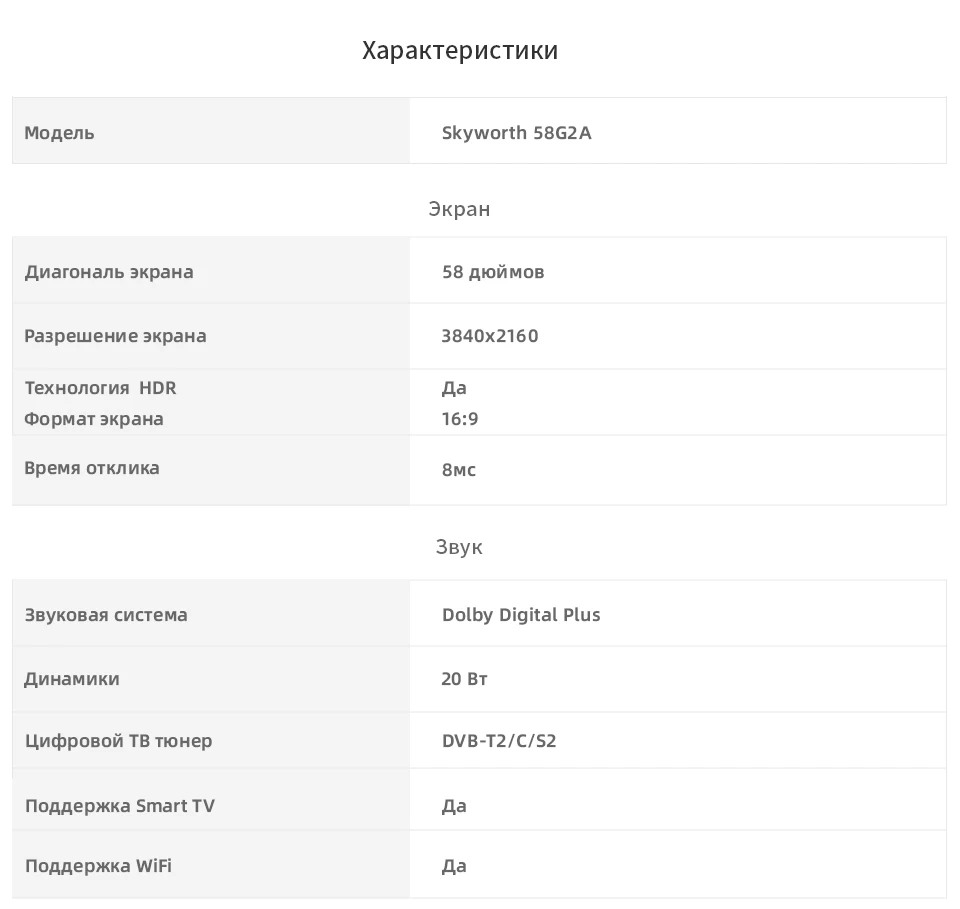
Task: Click the DVB-T2/C/S2 tuner value
Action: point(499,741)
